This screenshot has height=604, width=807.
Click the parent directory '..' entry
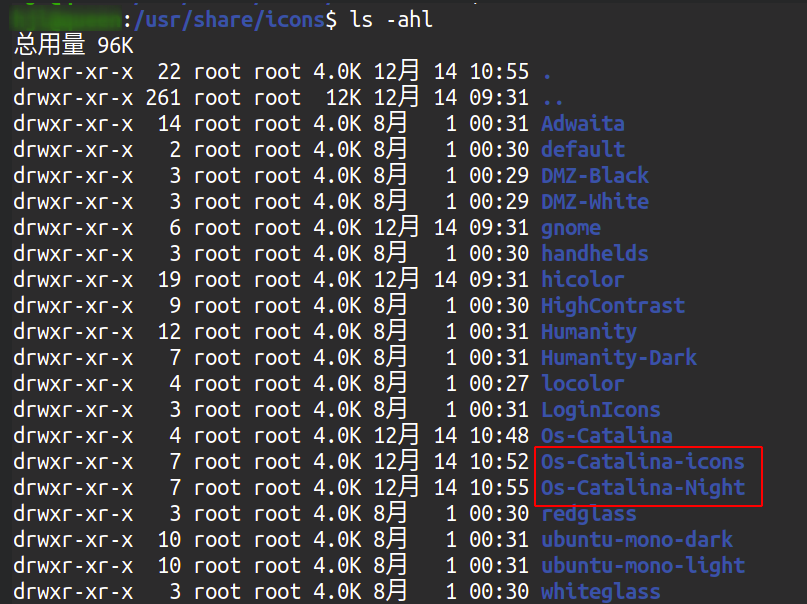pos(552,101)
